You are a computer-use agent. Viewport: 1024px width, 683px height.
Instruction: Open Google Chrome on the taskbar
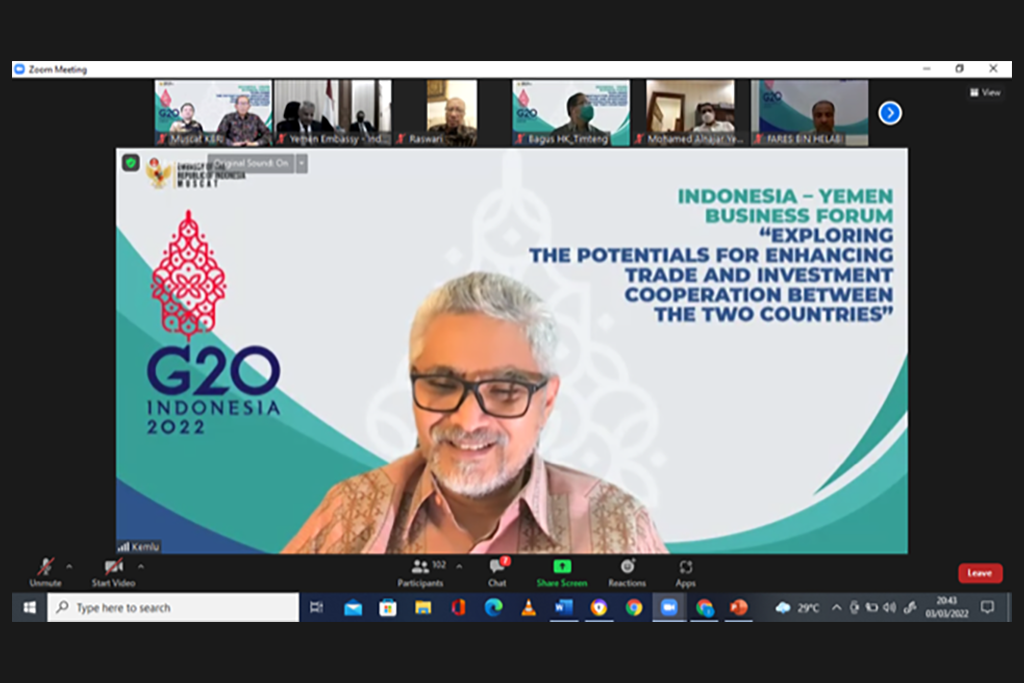(633, 608)
